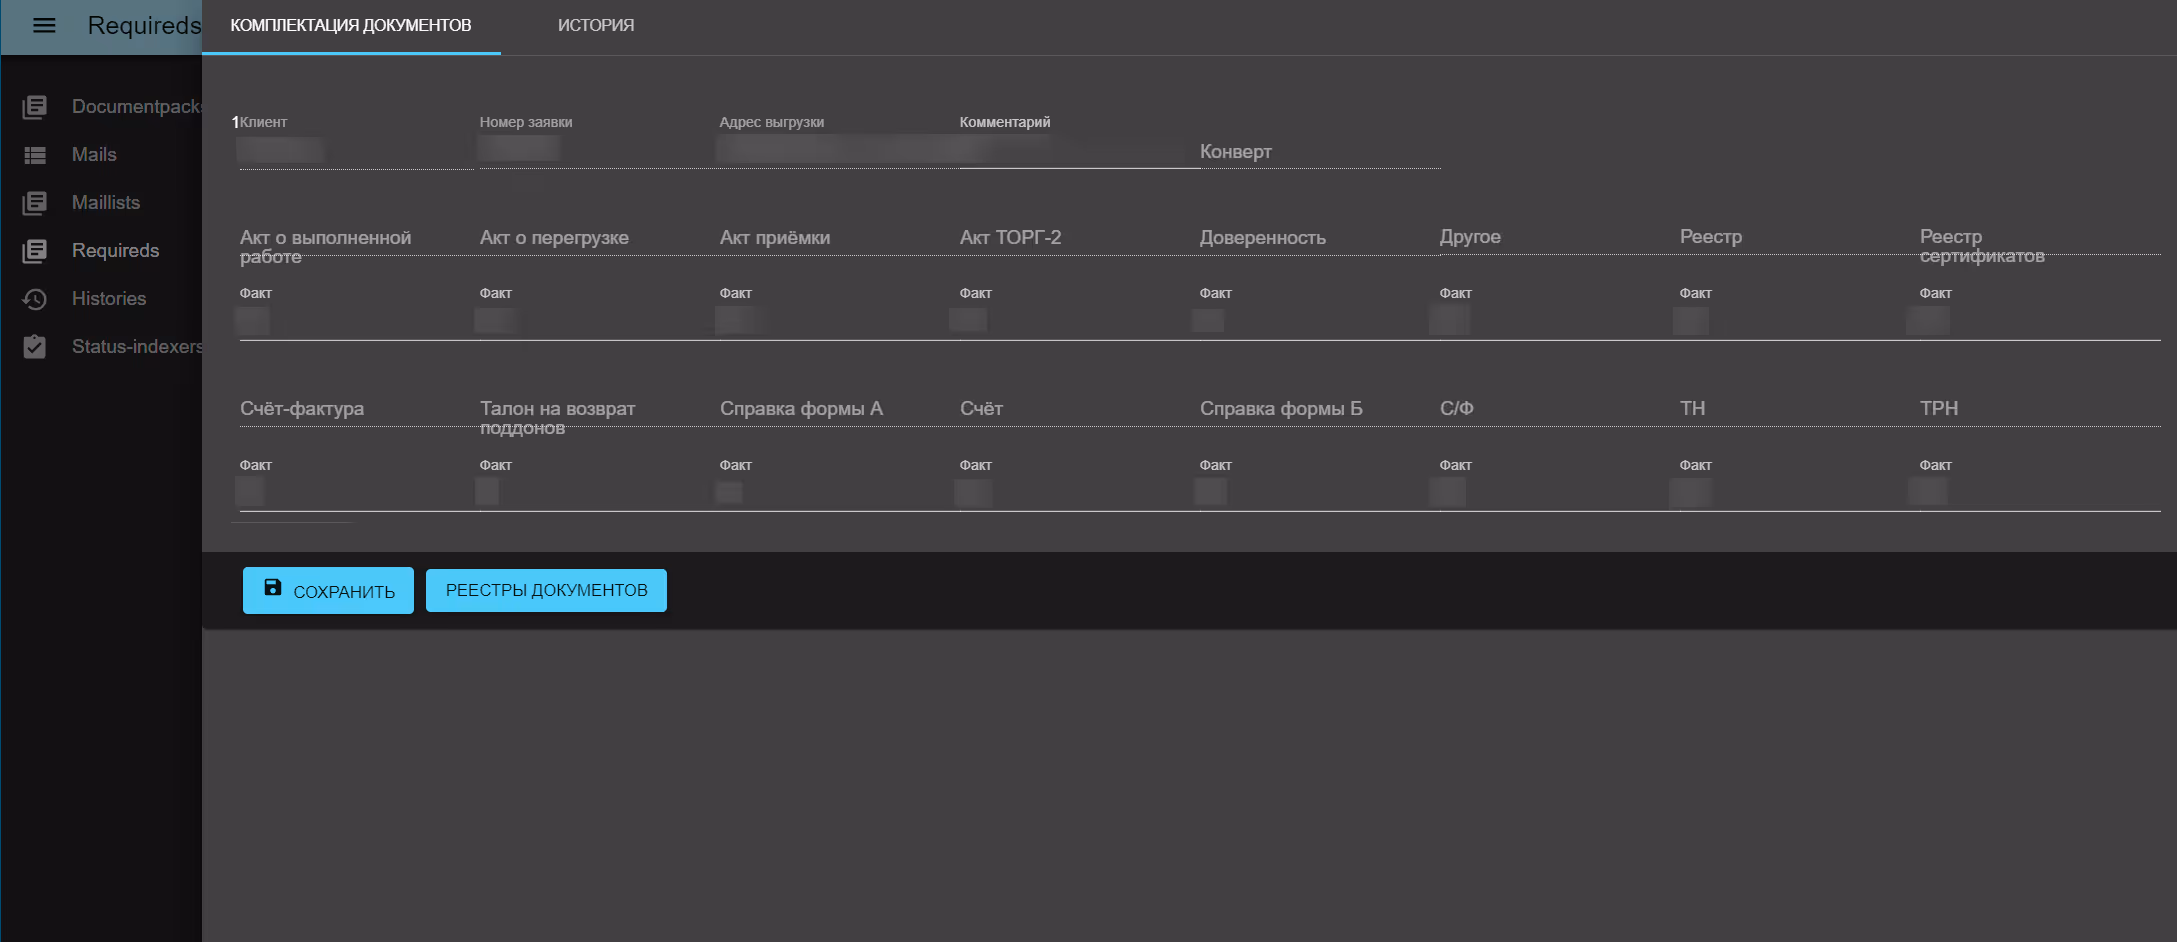Click the Requireds sidebar icon
The height and width of the screenshot is (942, 2177).
[x=35, y=251]
